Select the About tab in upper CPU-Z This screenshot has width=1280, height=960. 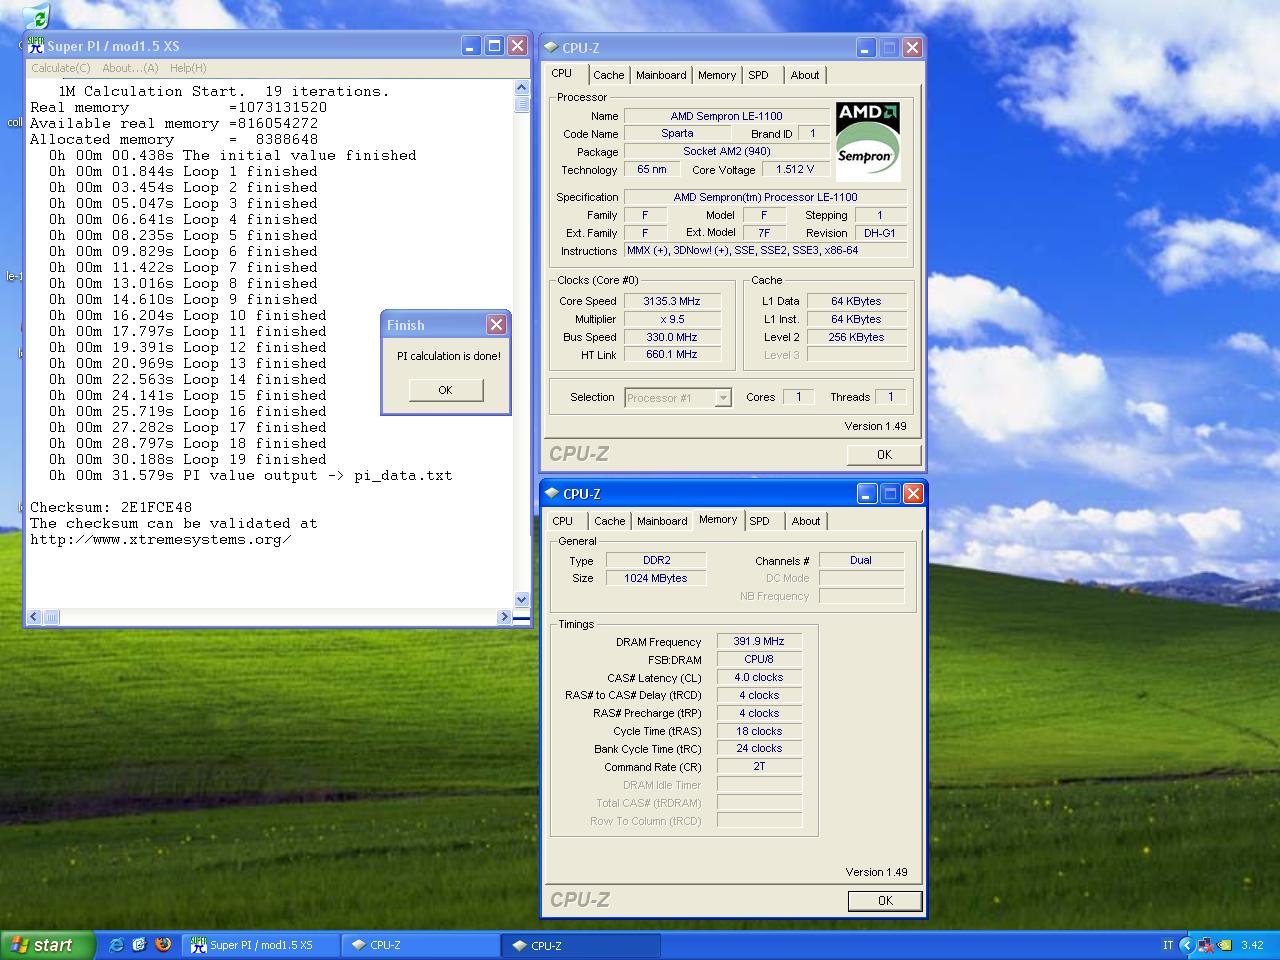pyautogui.click(x=805, y=75)
